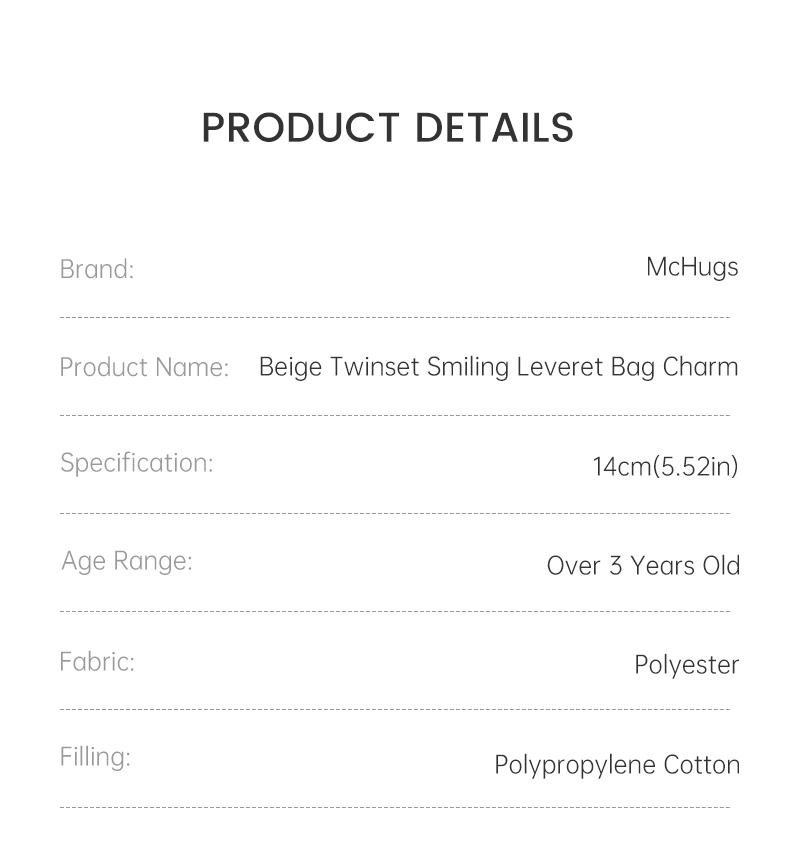Select the 'Beige Twinset Smiling Leveret Bag Charm' text

tap(498, 367)
